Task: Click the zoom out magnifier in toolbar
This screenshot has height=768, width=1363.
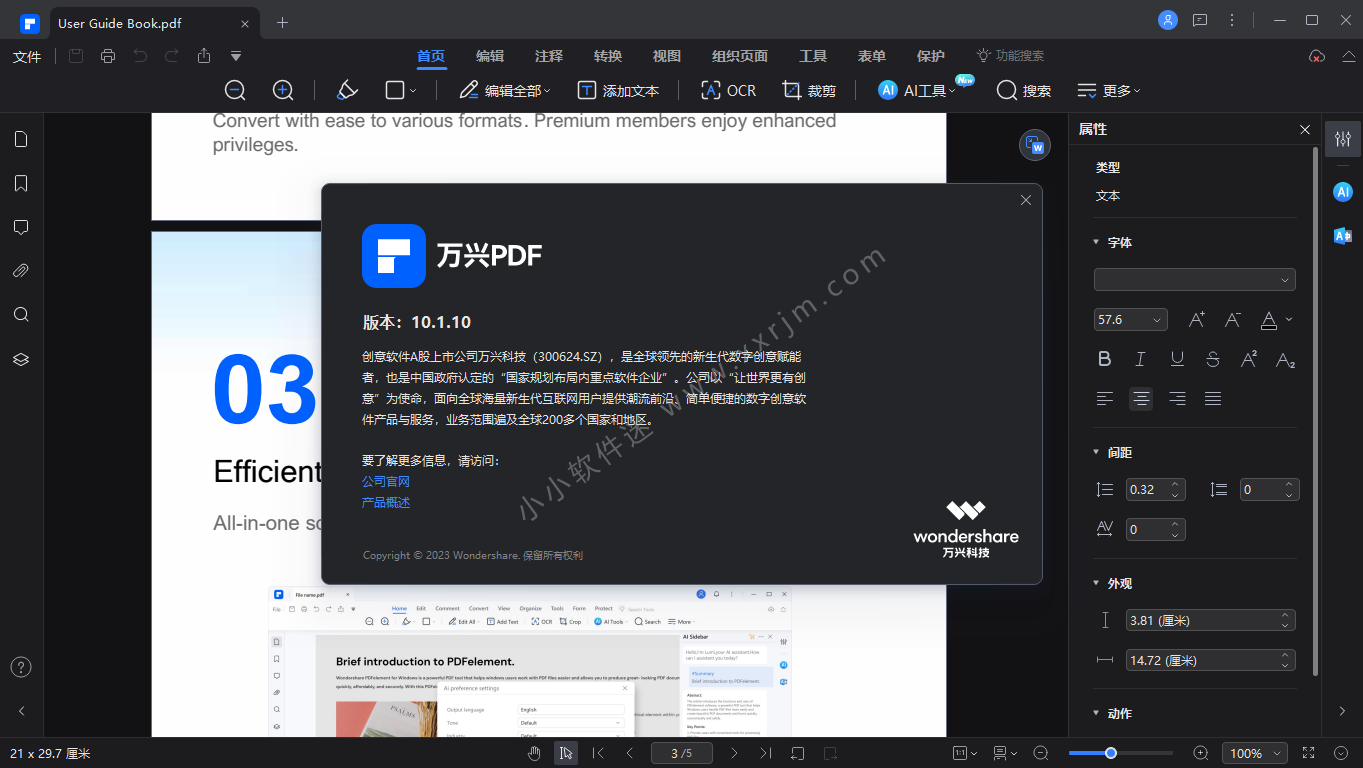Action: tap(235, 90)
